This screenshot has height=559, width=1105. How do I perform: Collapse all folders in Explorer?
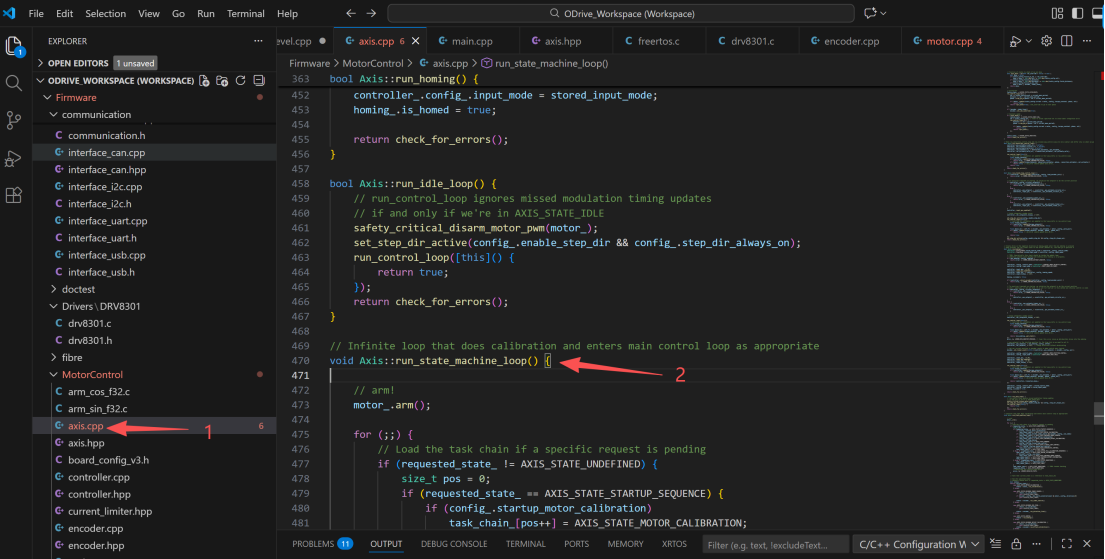(259, 80)
